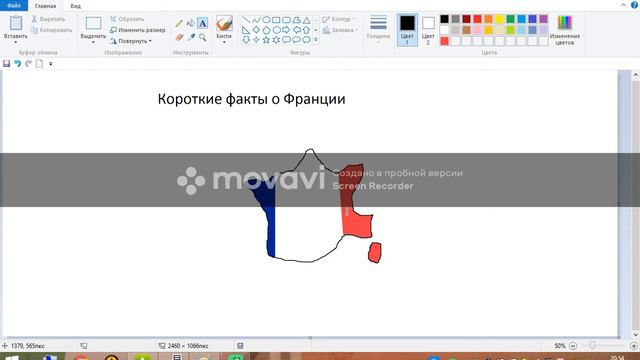The image size is (640, 360).
Task: Choose the six-point star shape
Action: click(276, 40)
